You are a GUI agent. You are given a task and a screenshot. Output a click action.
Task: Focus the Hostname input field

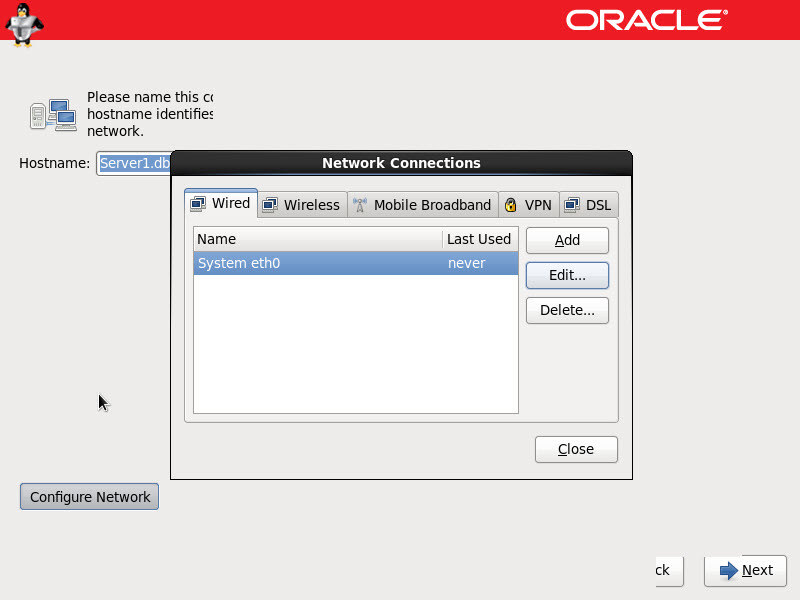click(134, 163)
